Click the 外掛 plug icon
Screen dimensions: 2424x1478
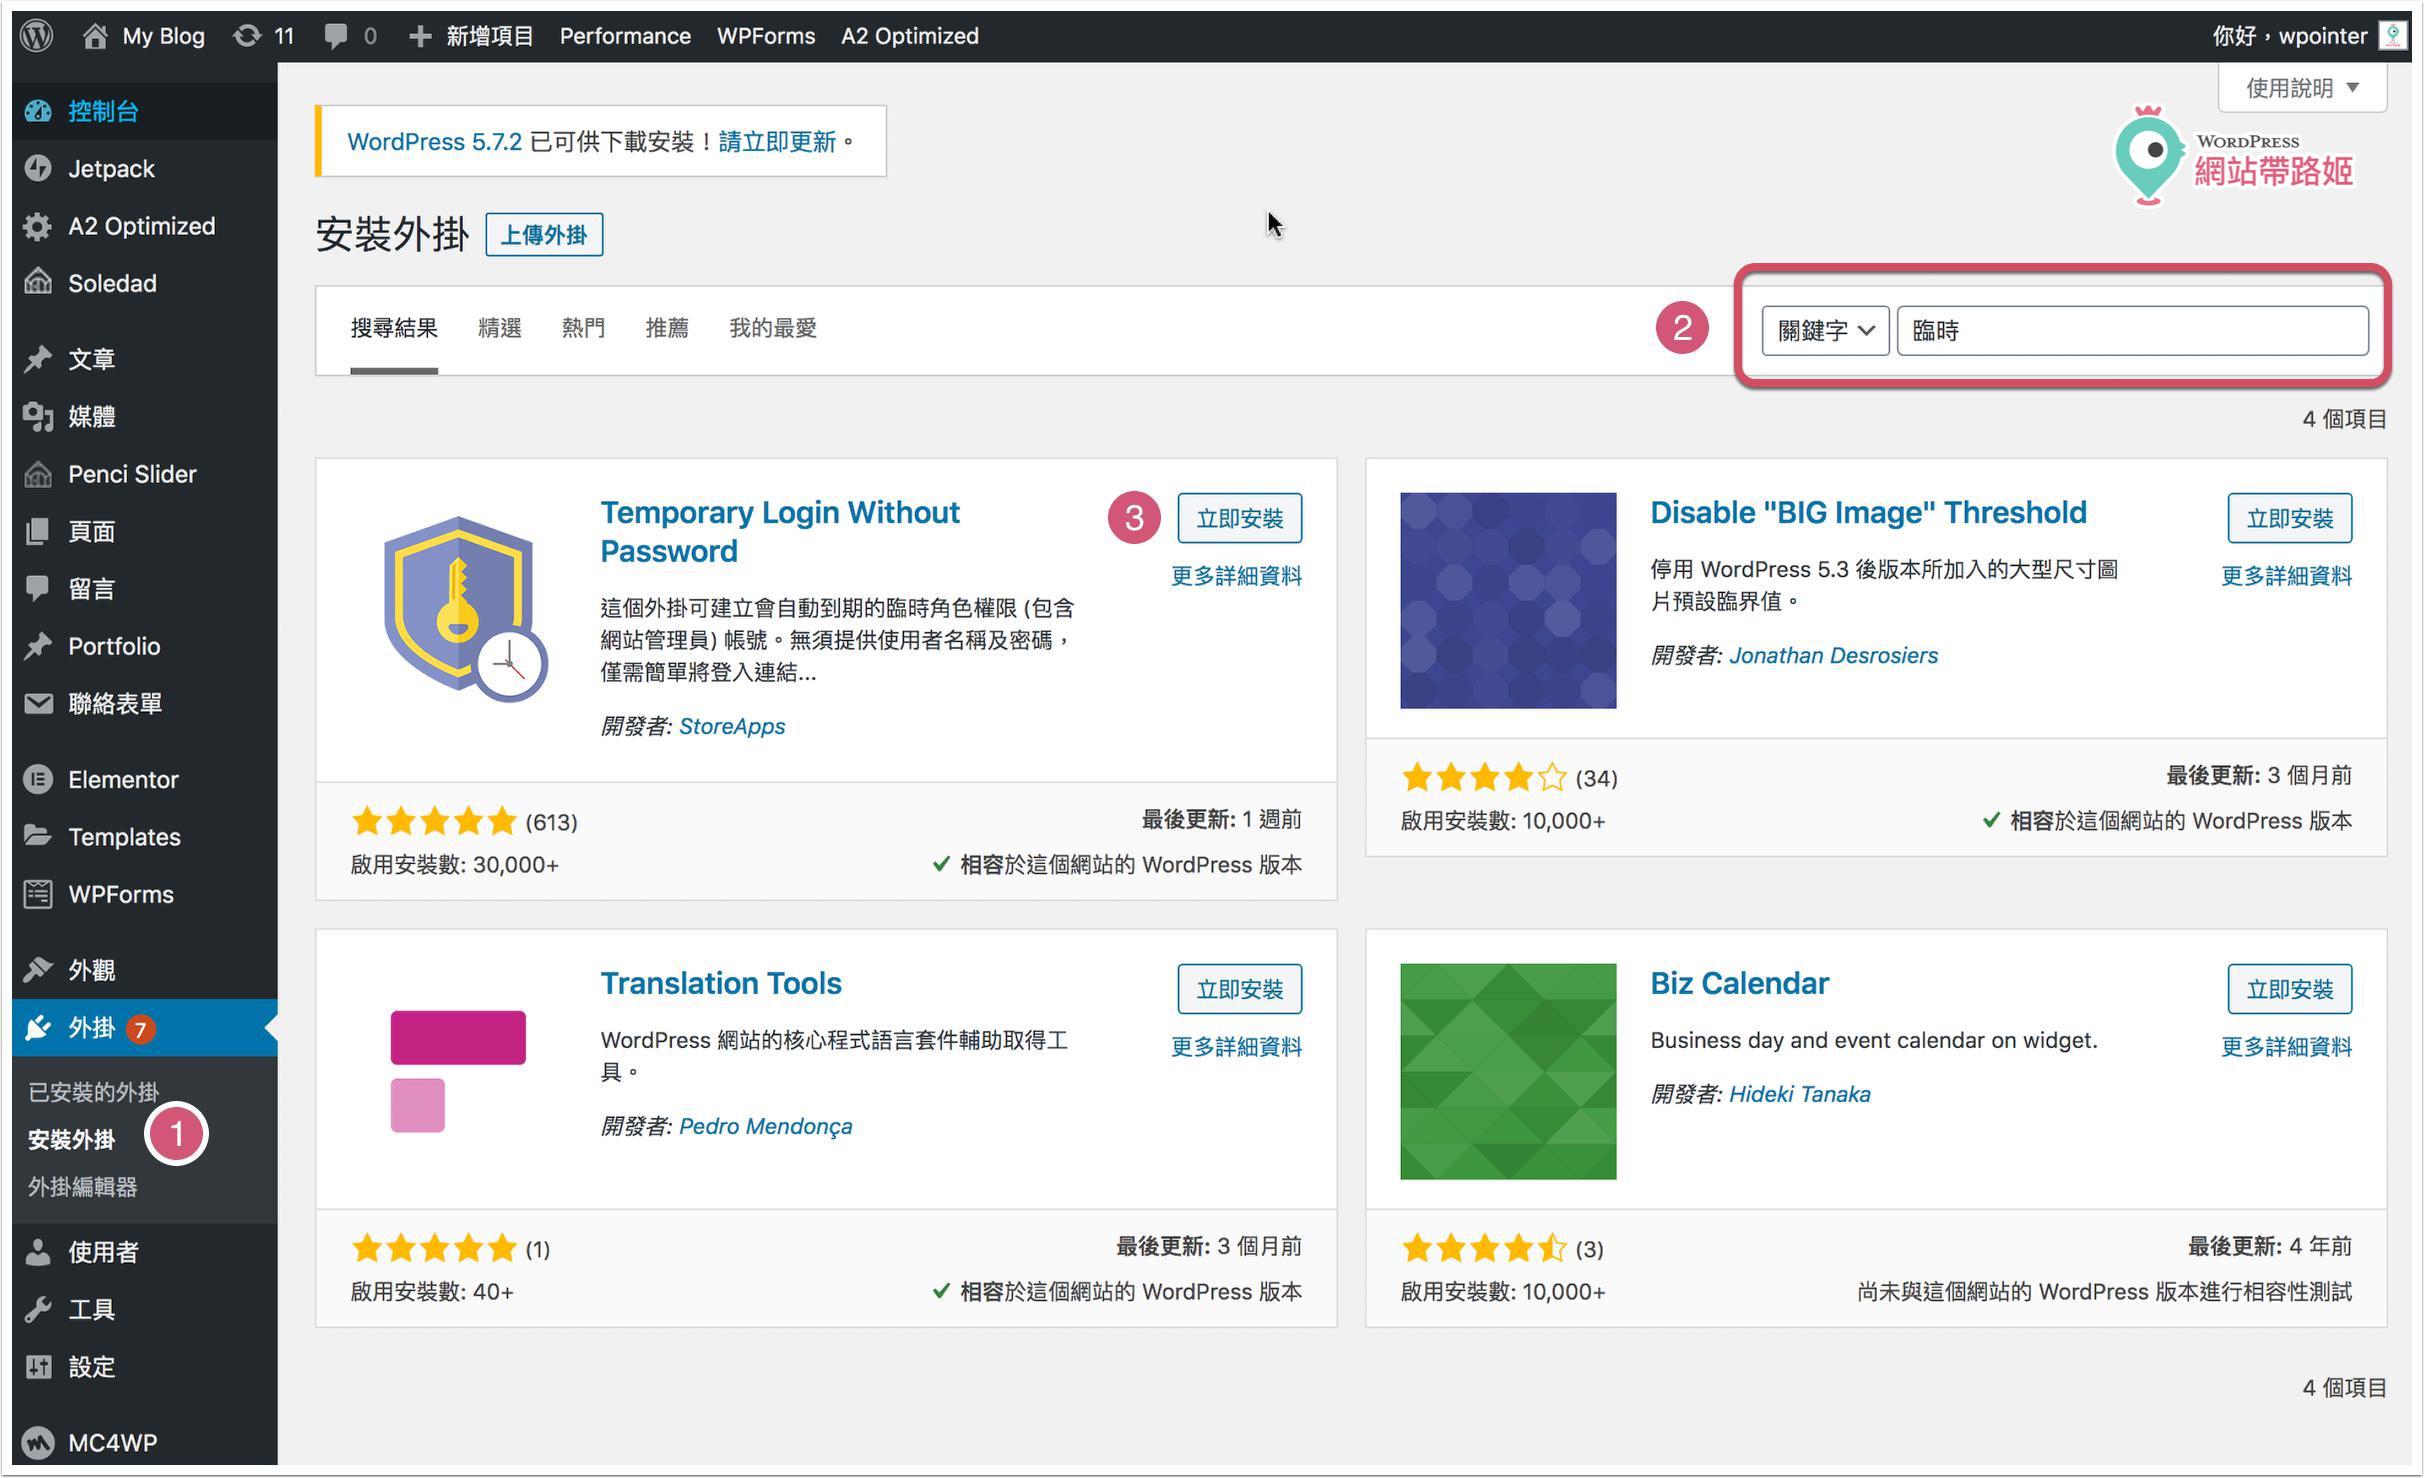tap(38, 1028)
